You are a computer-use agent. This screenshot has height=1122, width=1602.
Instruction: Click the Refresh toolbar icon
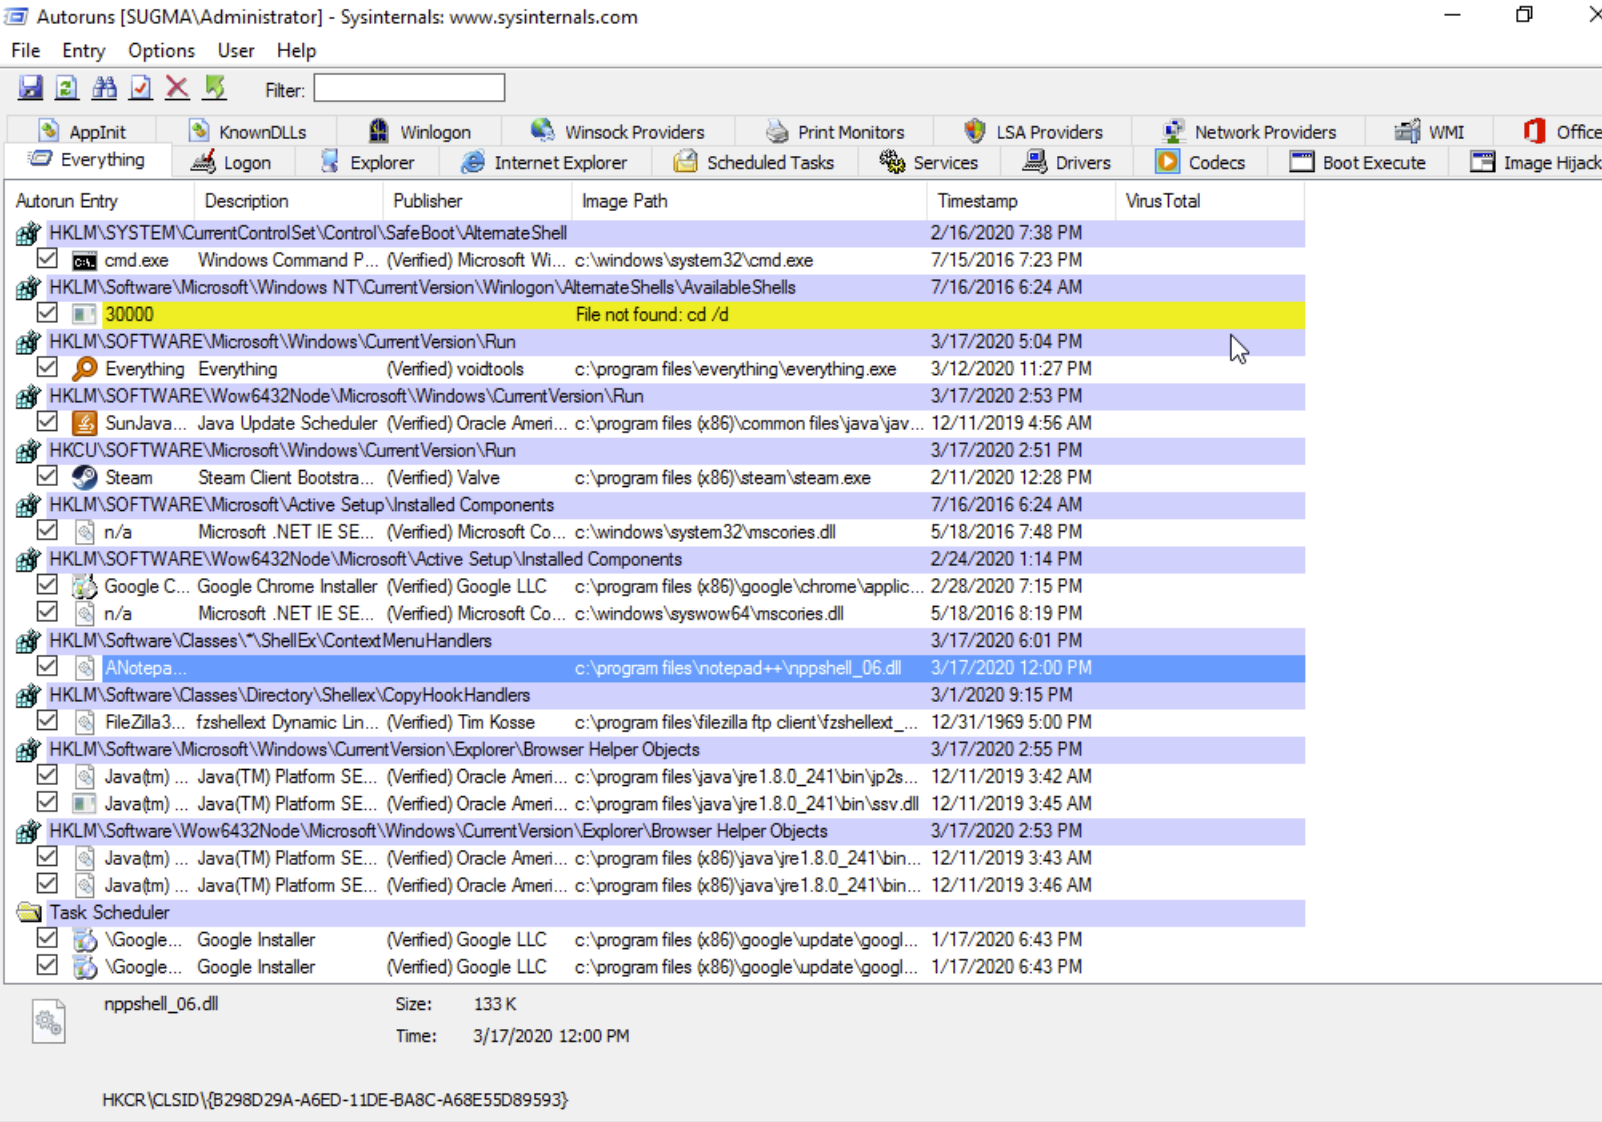[x=66, y=88]
